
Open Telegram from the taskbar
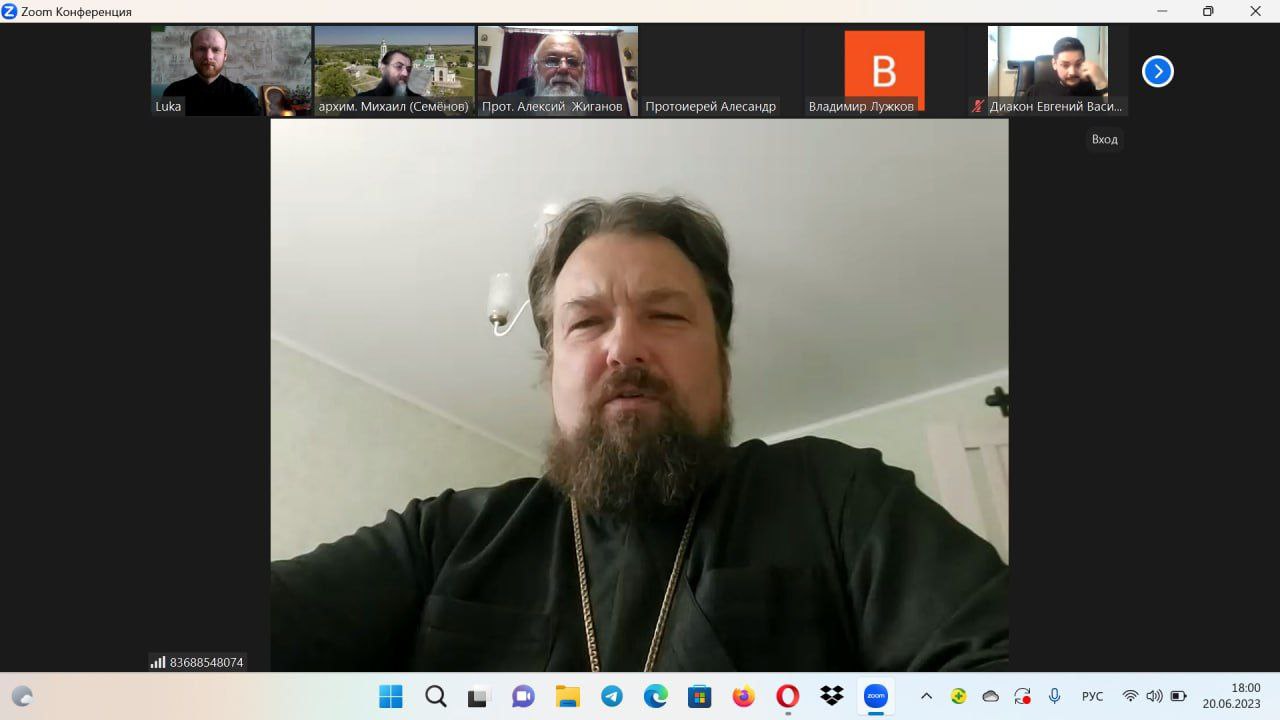point(611,696)
